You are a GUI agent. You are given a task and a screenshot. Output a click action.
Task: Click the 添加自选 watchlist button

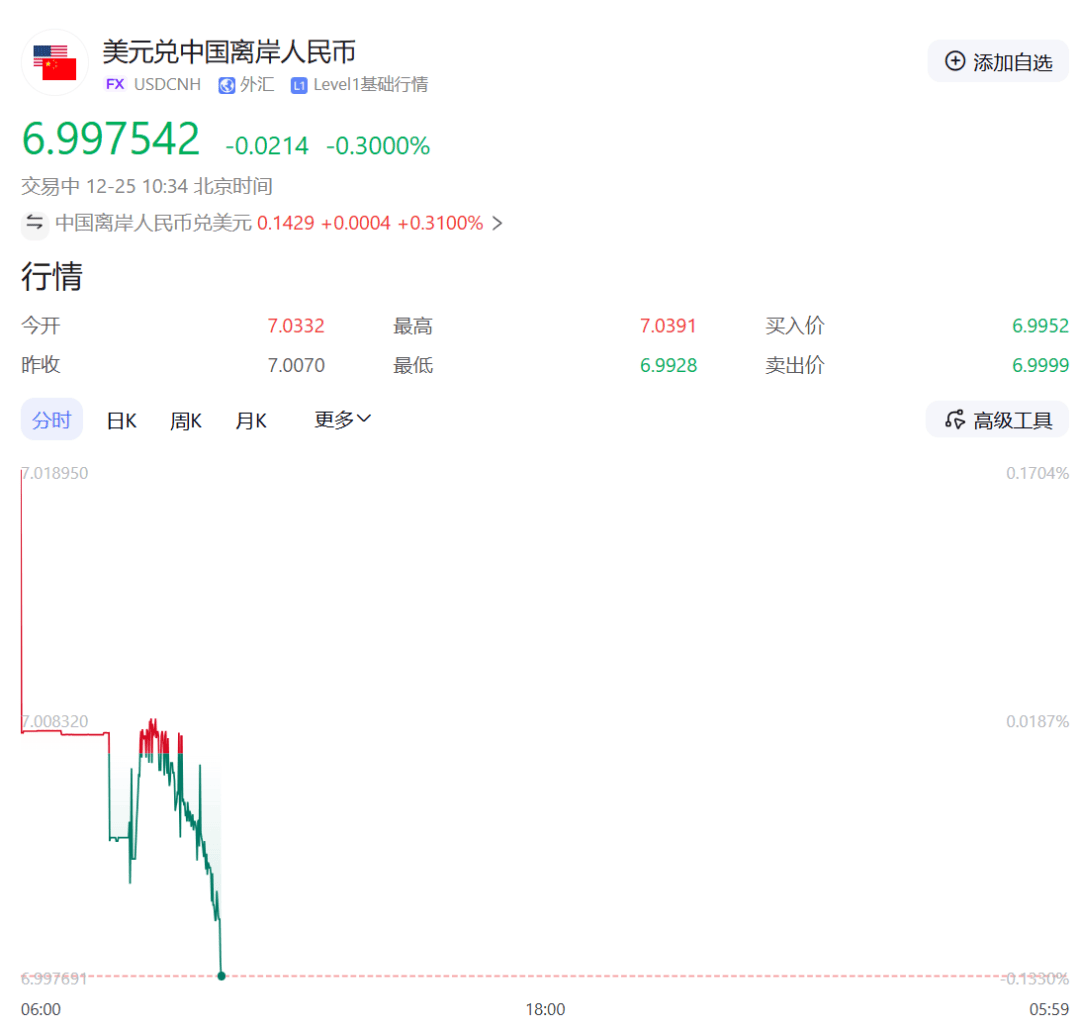pos(997,61)
